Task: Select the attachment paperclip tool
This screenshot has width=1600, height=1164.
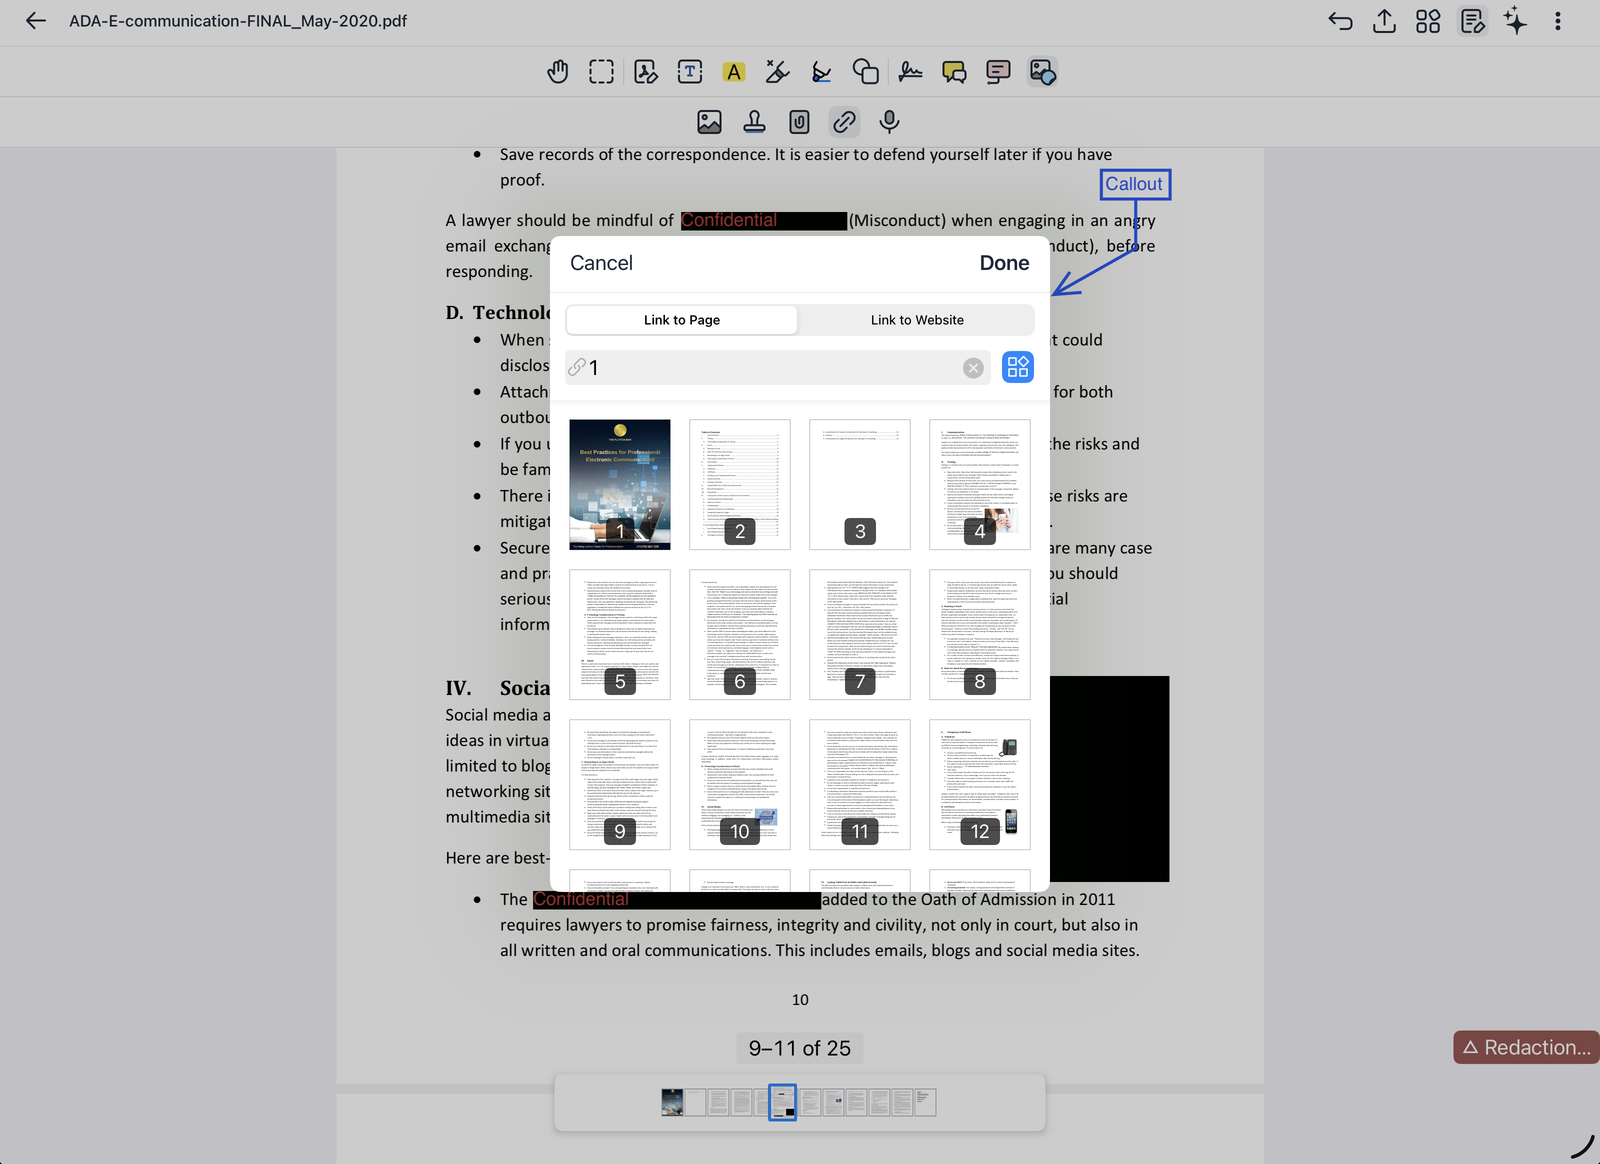Action: pos(799,122)
